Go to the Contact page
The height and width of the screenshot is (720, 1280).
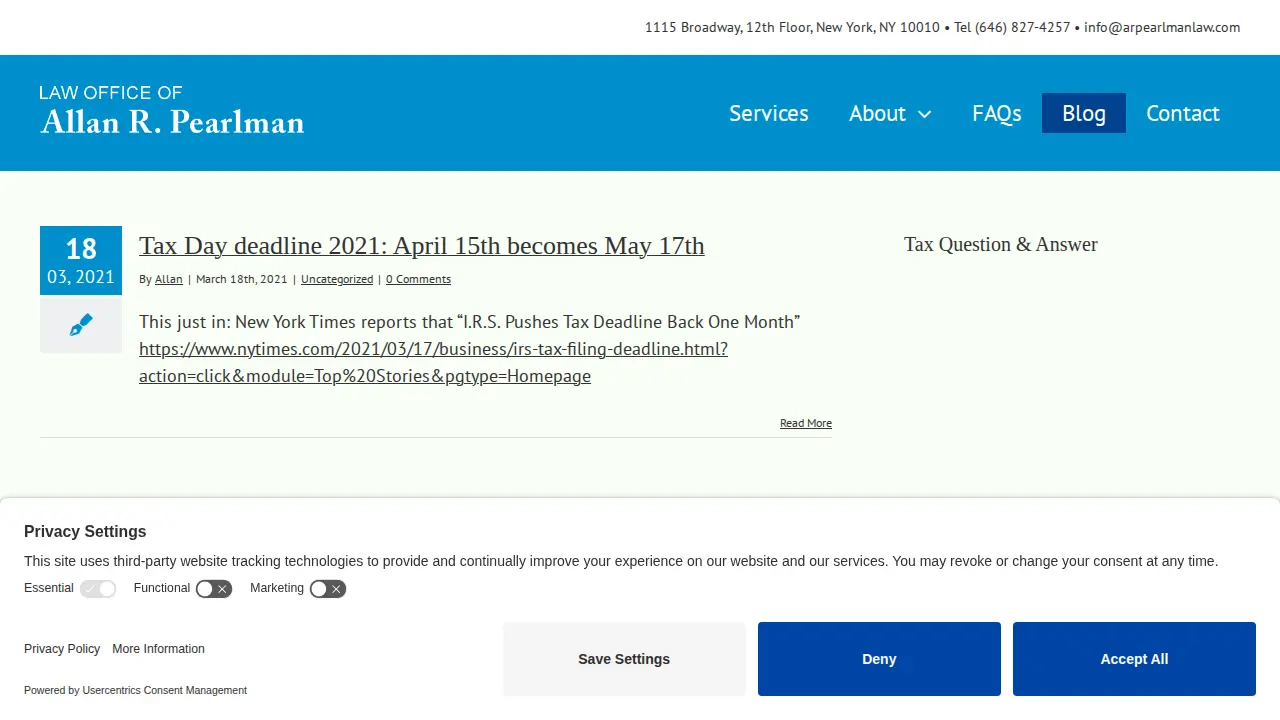pos(1183,113)
